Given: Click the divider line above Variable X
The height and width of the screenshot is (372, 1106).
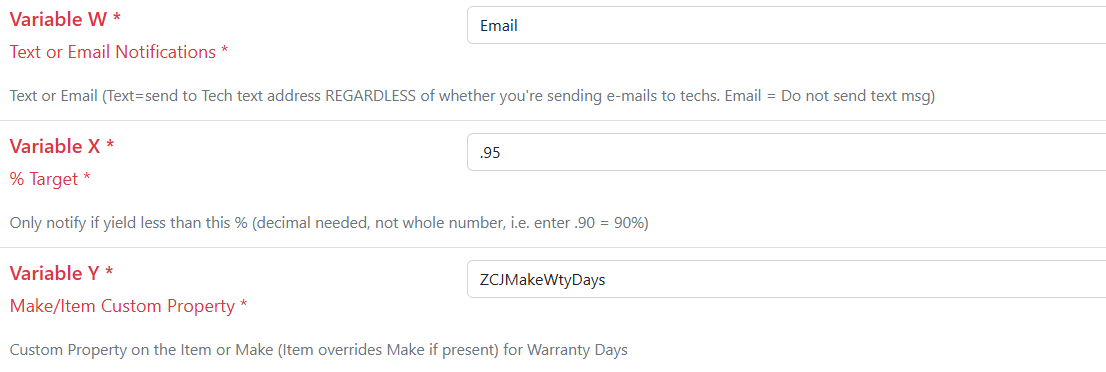Looking at the screenshot, I should point(553,121).
